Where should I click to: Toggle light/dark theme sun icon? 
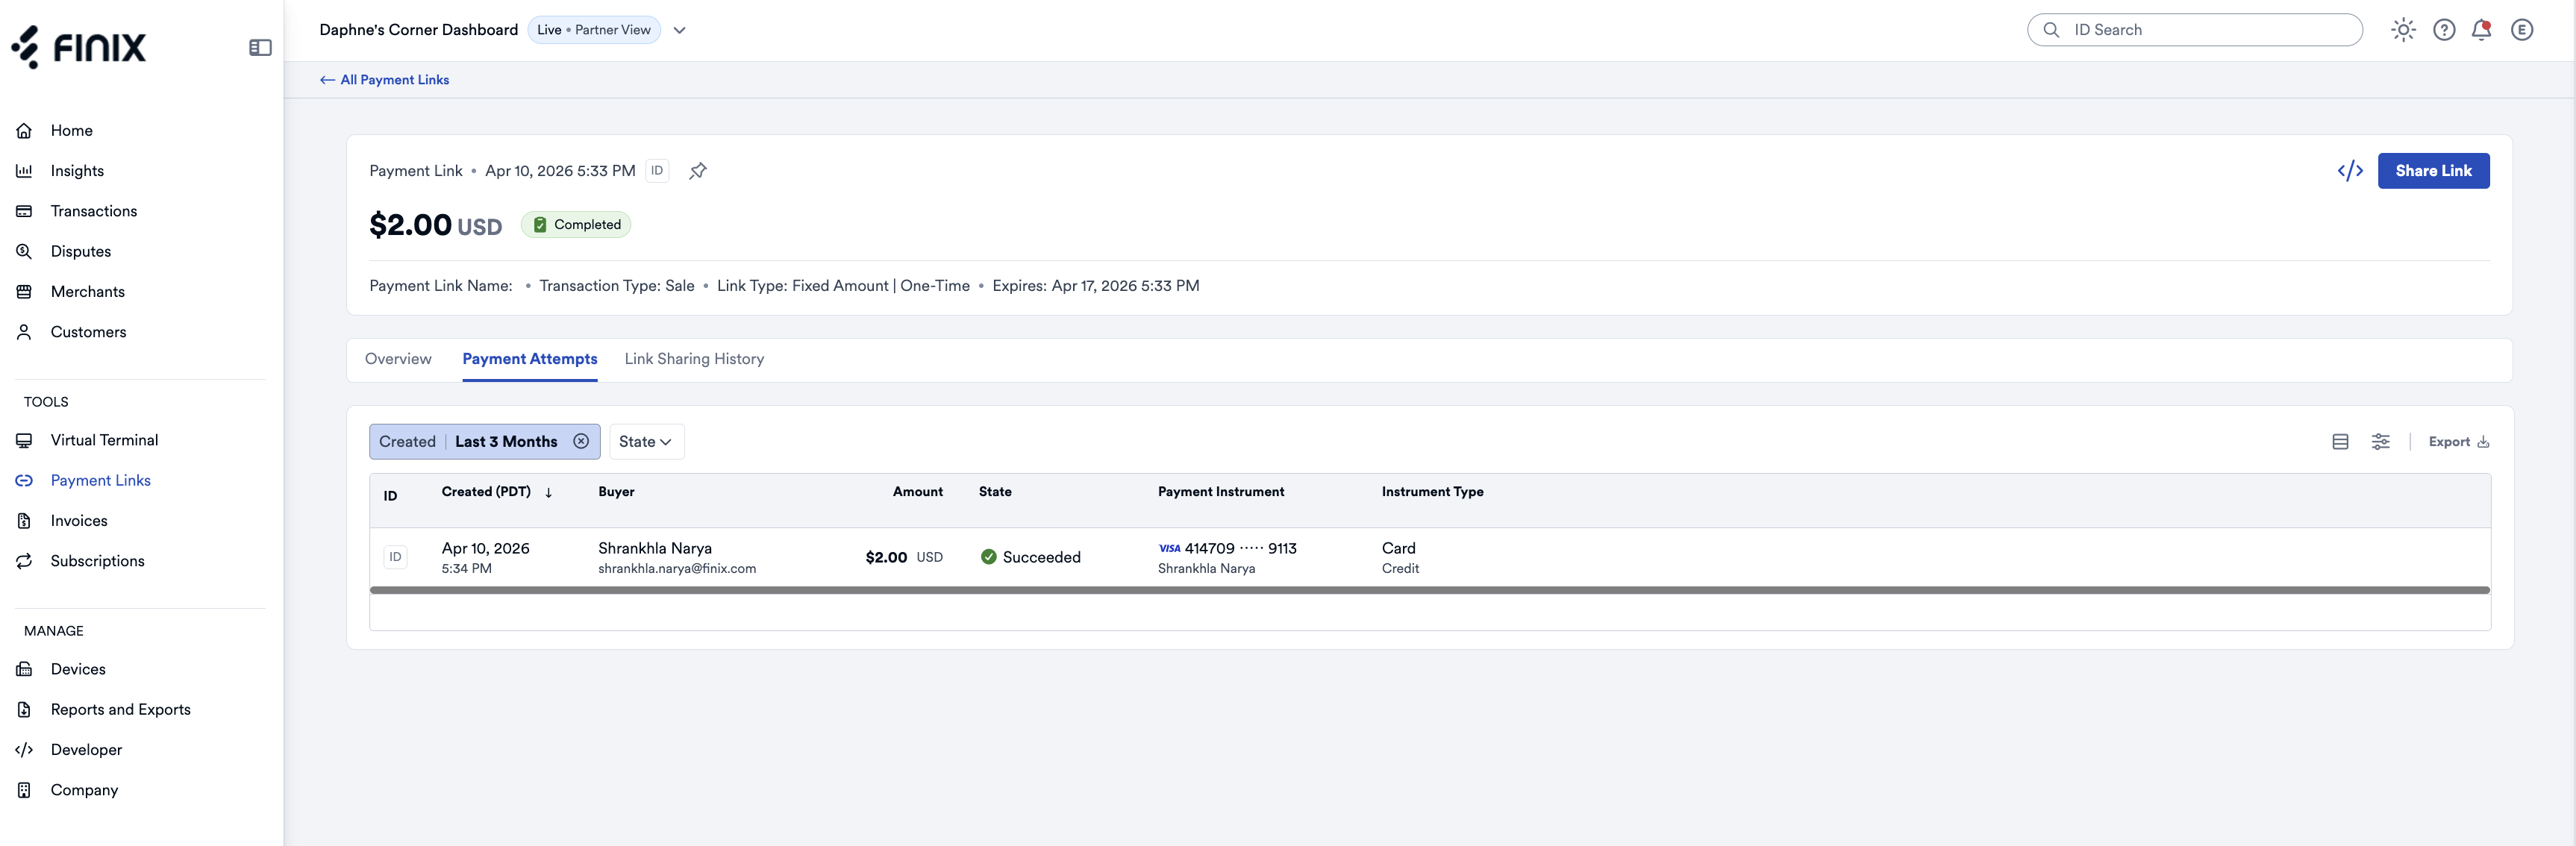pos(2403,30)
